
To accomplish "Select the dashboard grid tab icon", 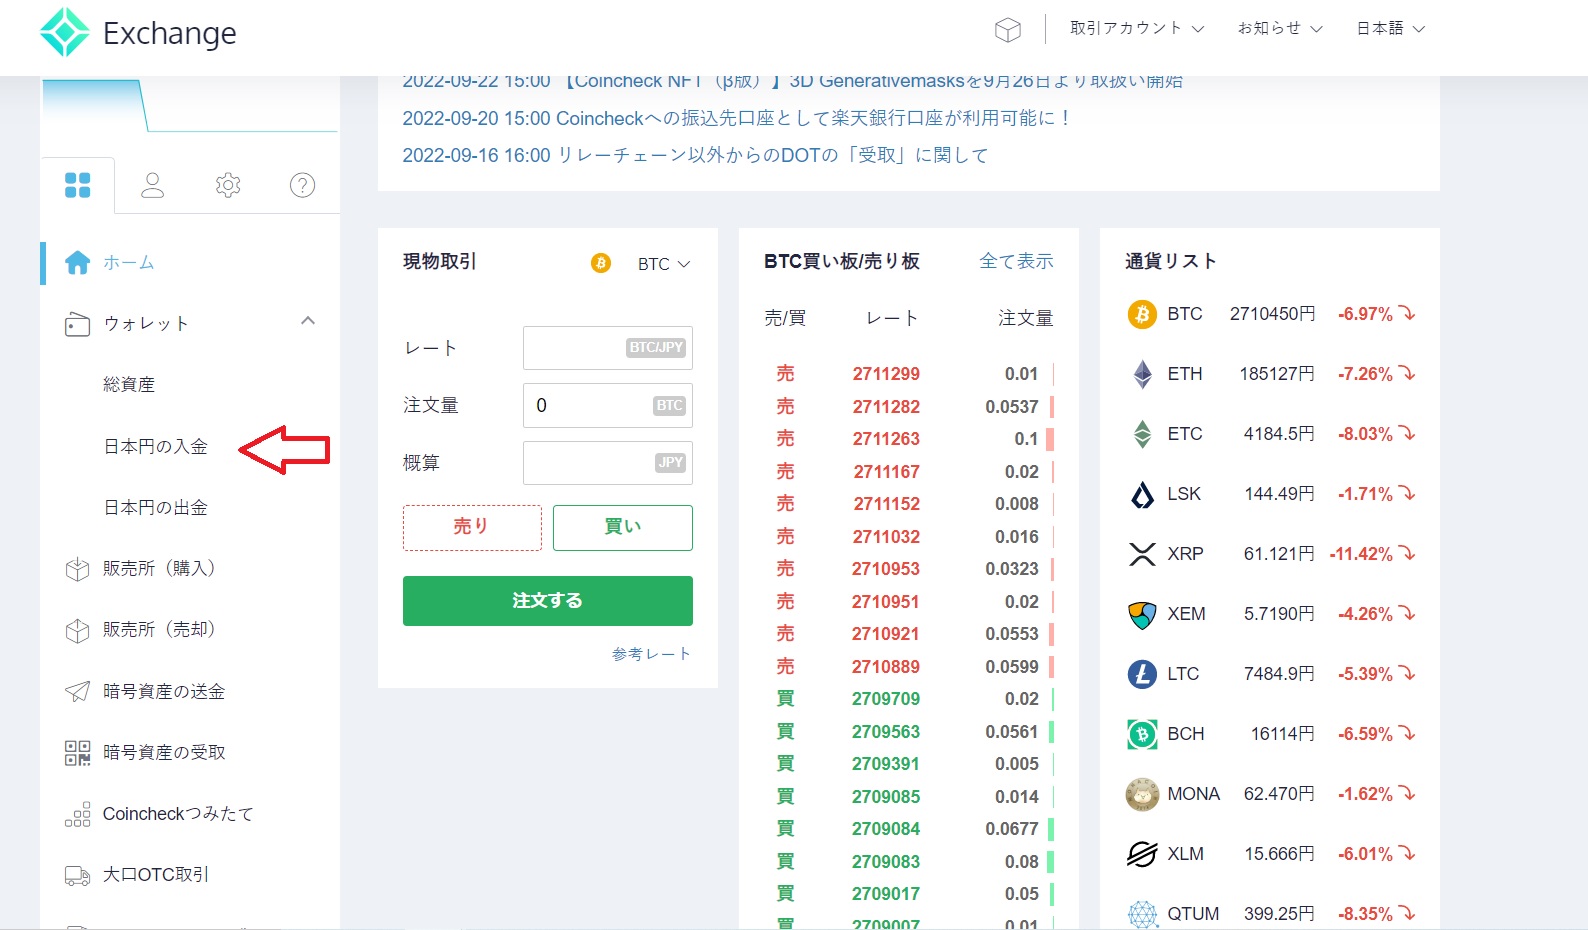I will tap(77, 185).
